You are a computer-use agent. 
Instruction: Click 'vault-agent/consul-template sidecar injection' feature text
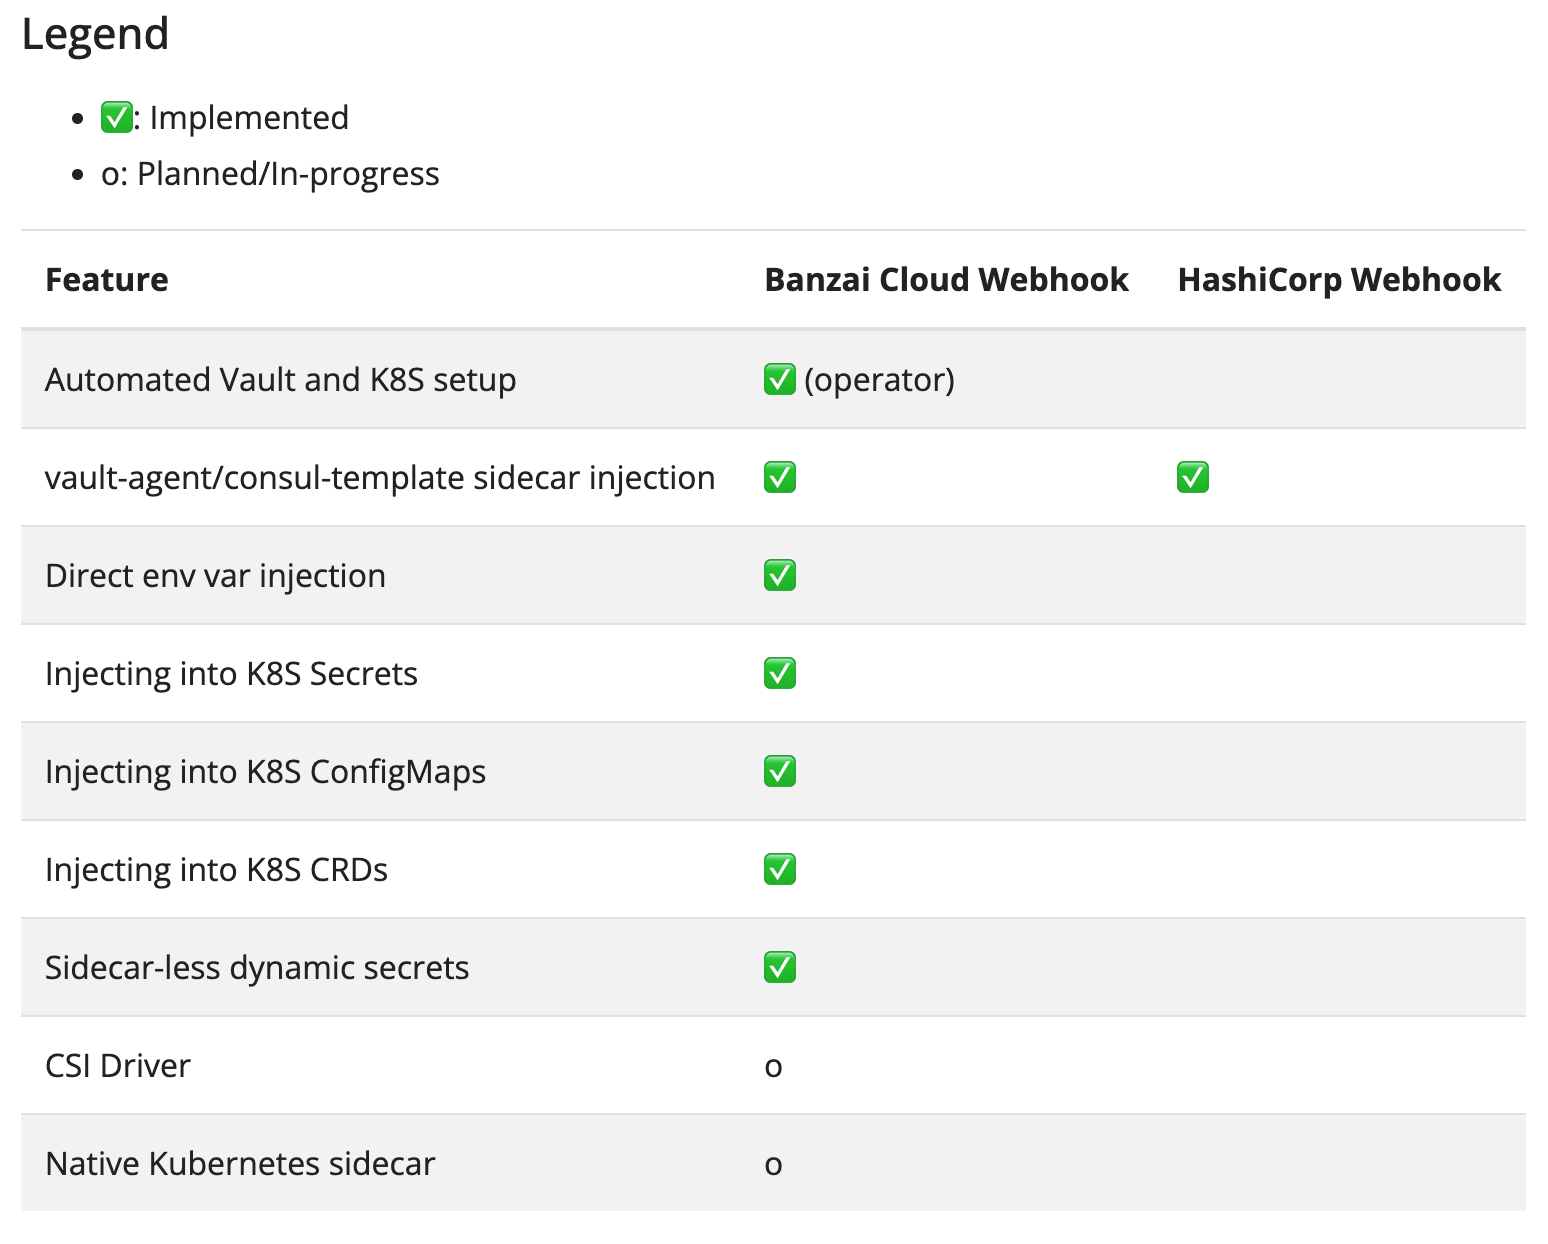coord(380,478)
